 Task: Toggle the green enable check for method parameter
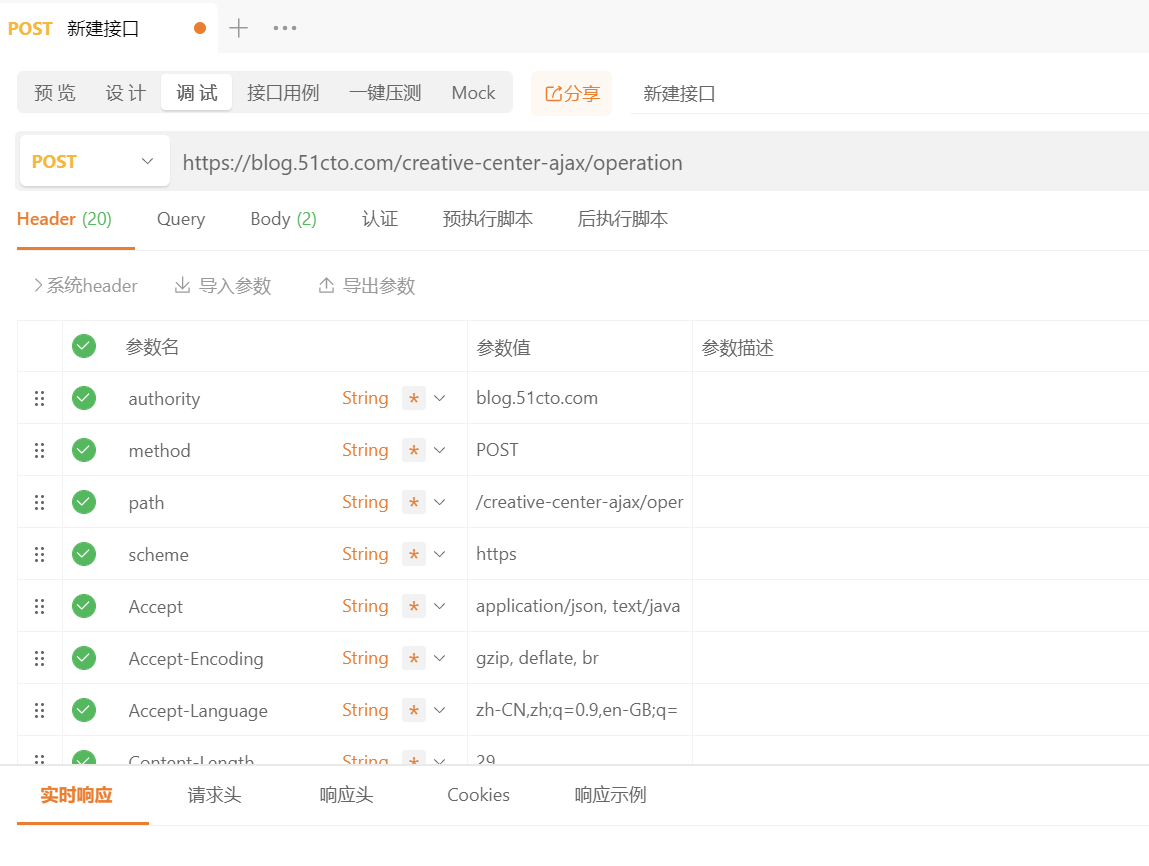[83, 449]
